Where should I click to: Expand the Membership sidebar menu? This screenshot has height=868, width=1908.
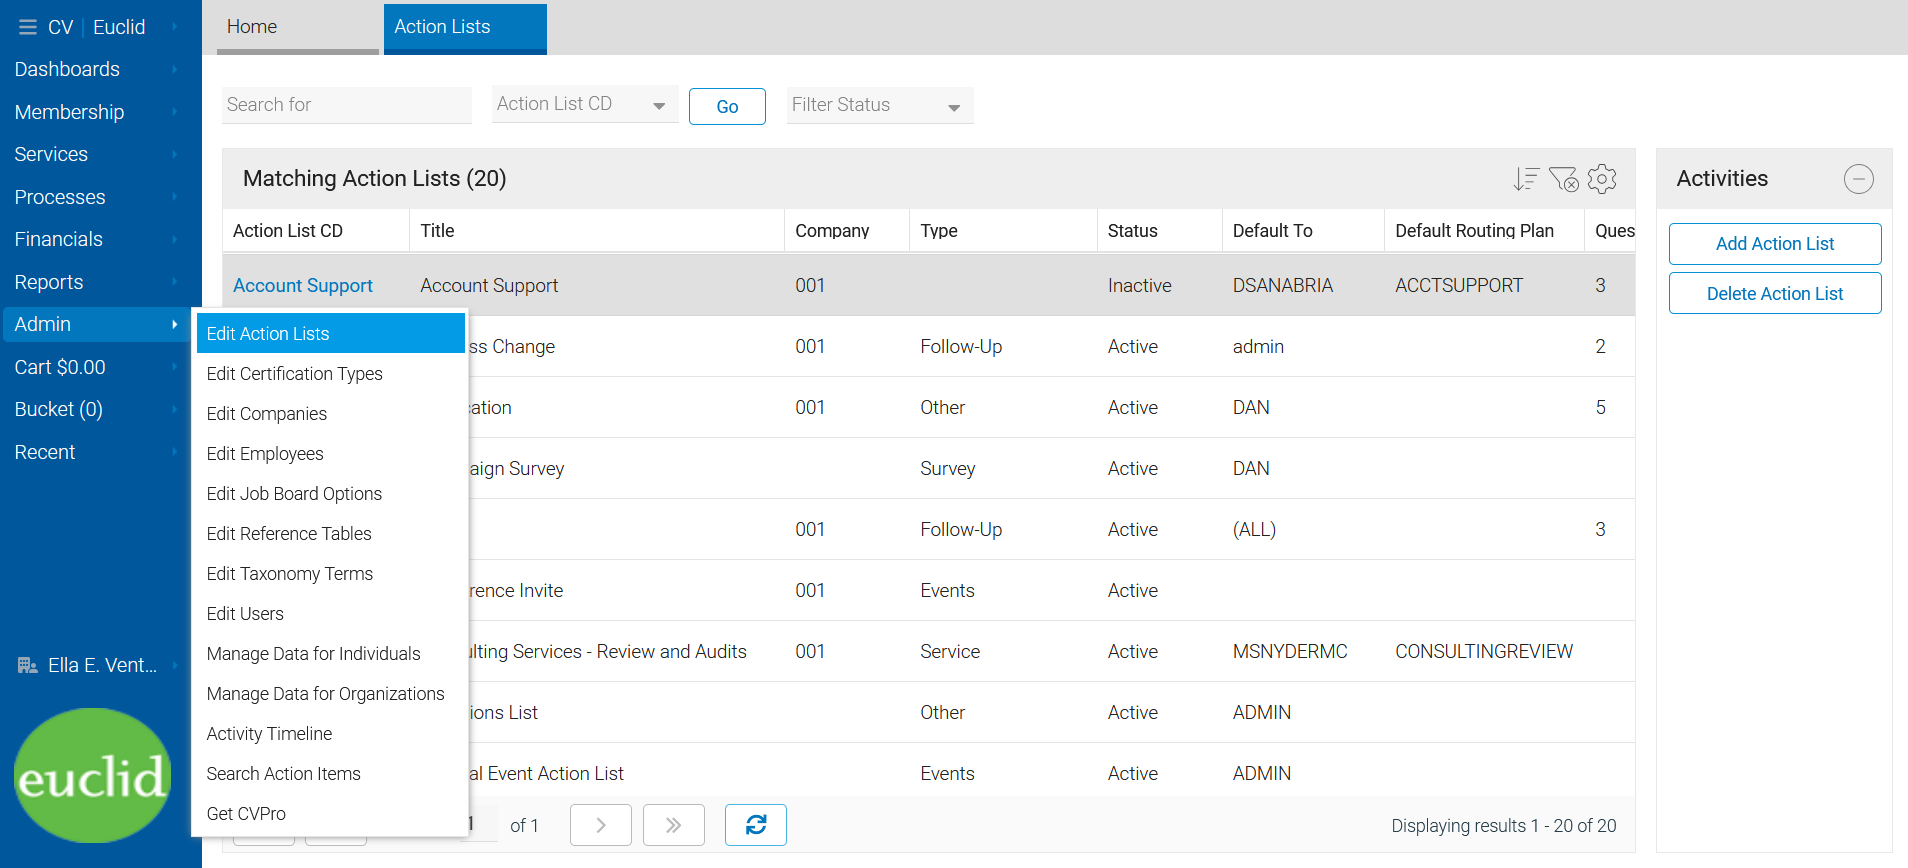pos(96,112)
